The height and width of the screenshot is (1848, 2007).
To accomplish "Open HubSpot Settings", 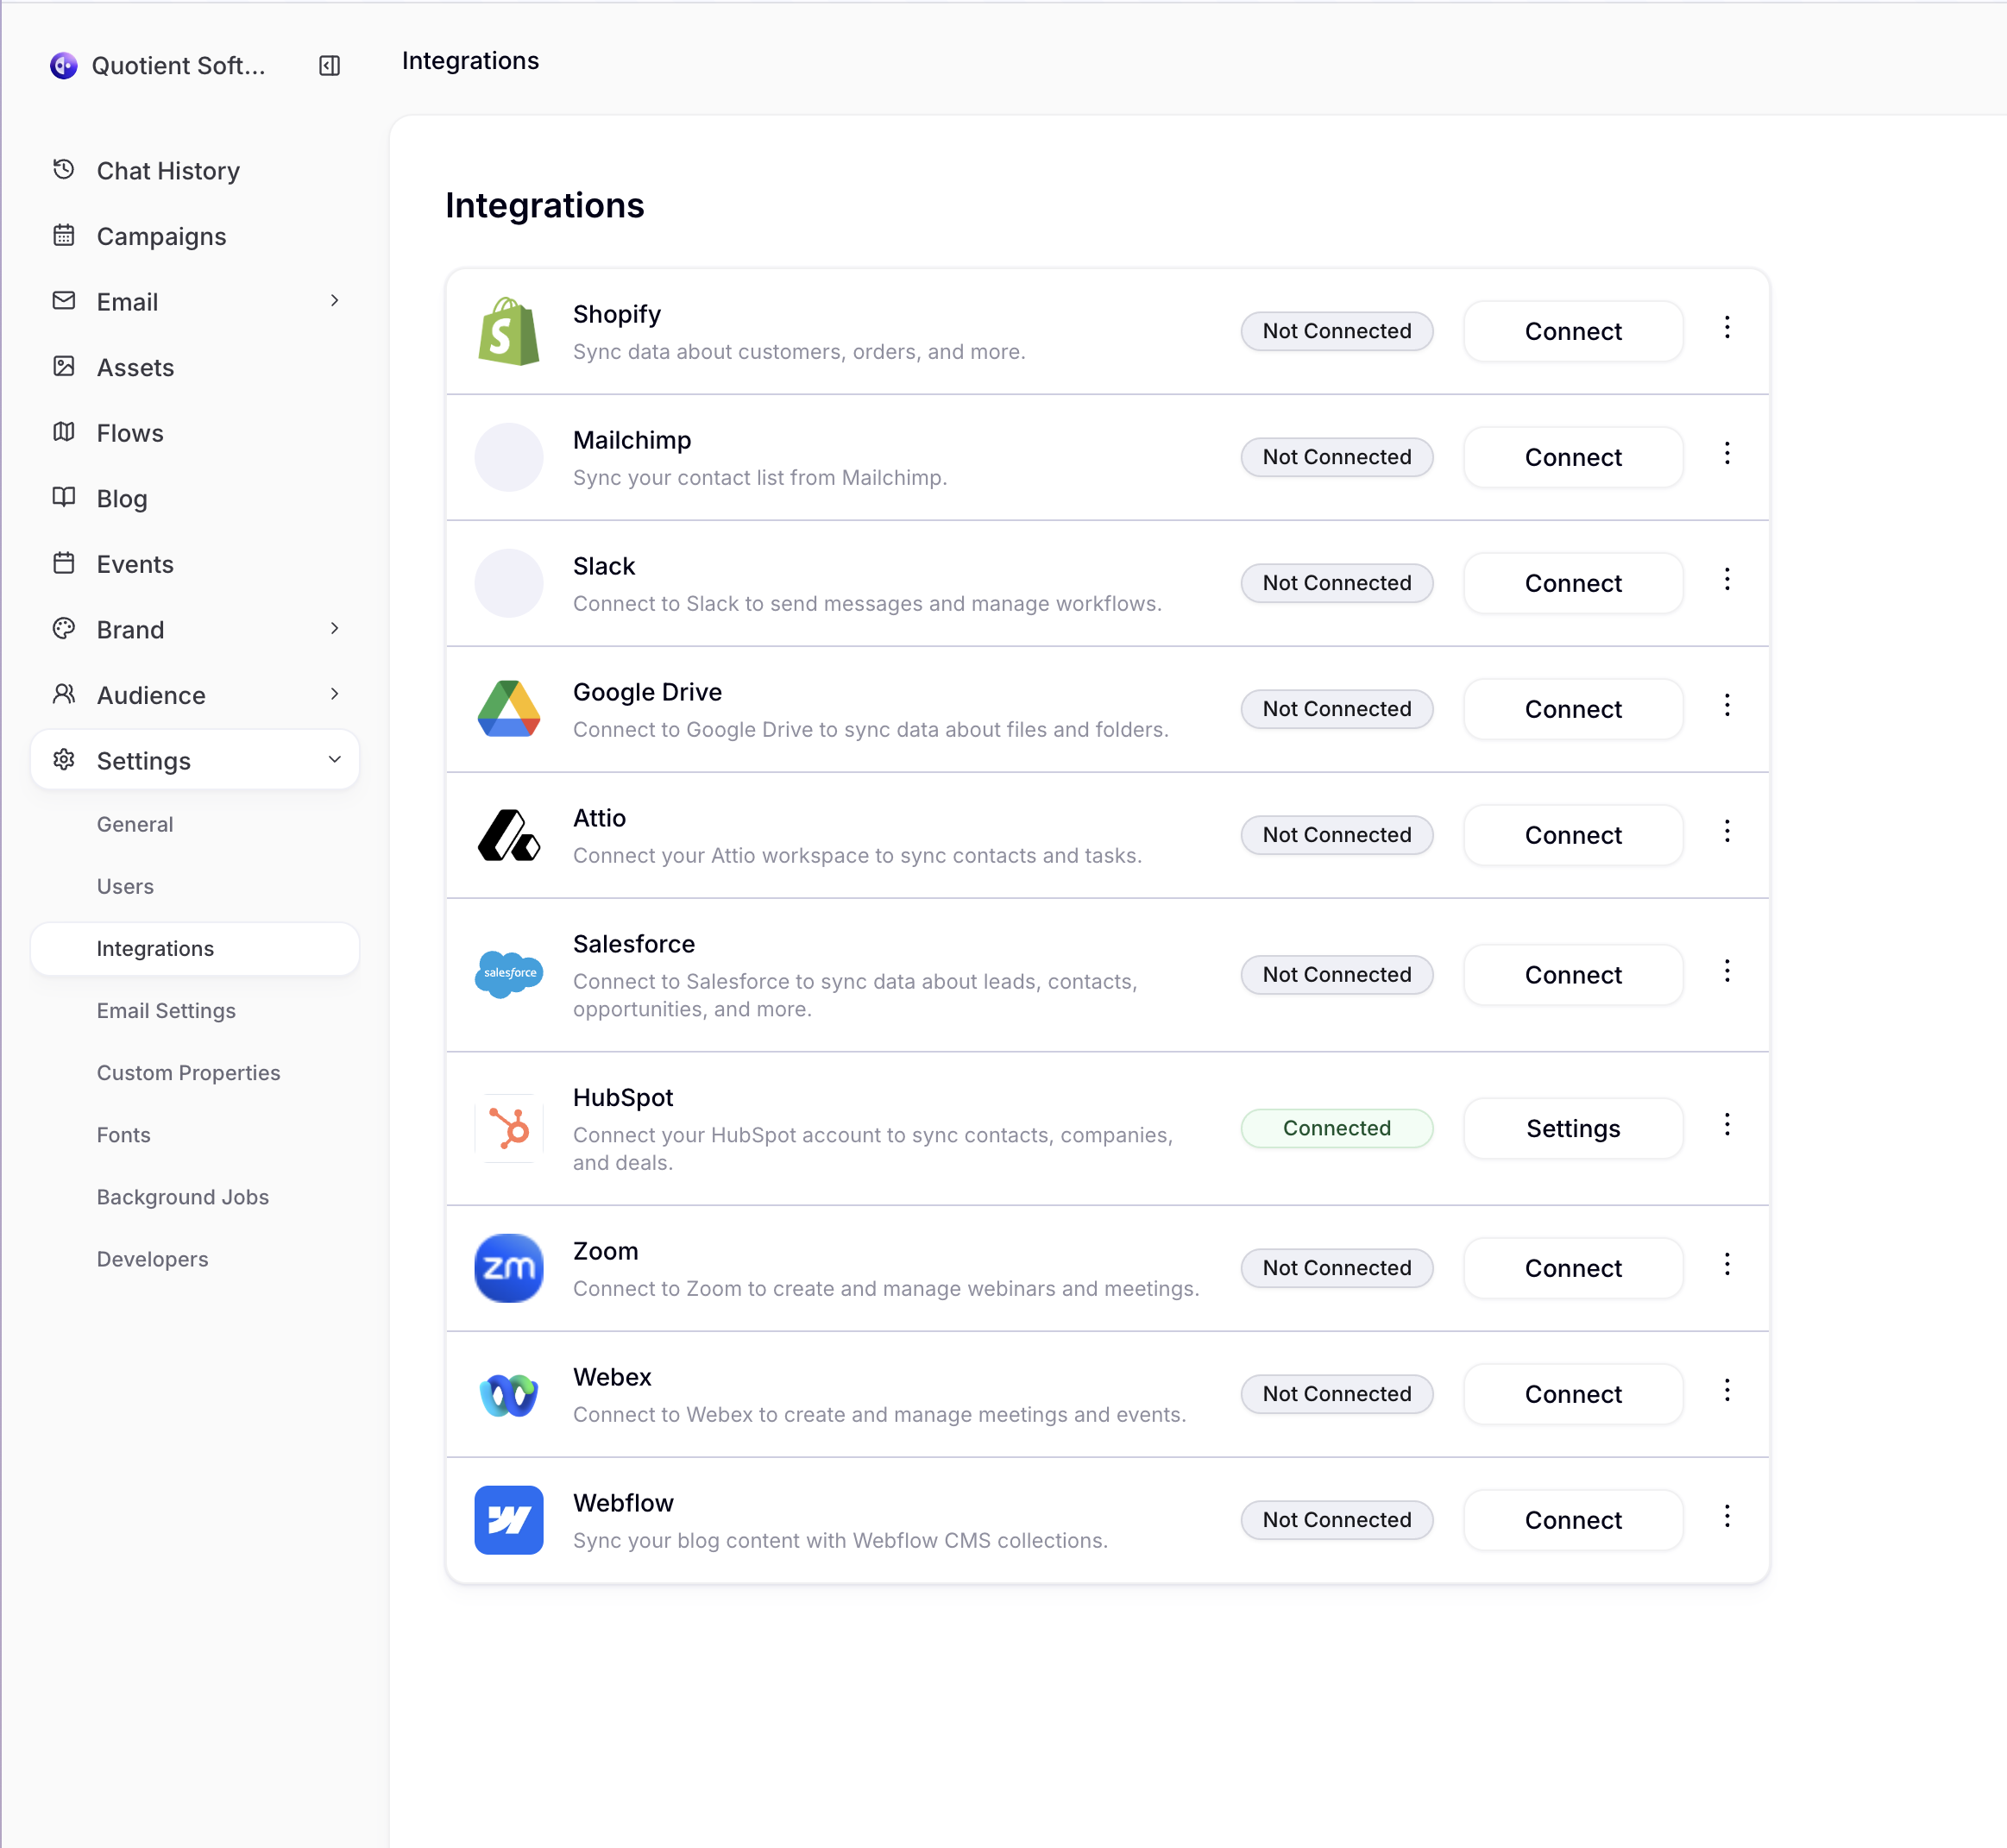I will pos(1572,1128).
